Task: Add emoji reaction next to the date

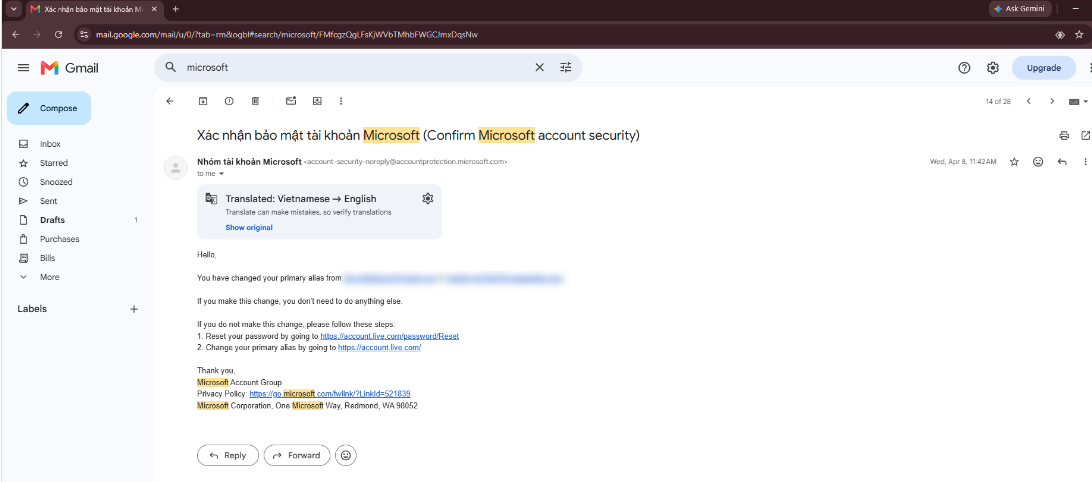Action: click(1038, 162)
